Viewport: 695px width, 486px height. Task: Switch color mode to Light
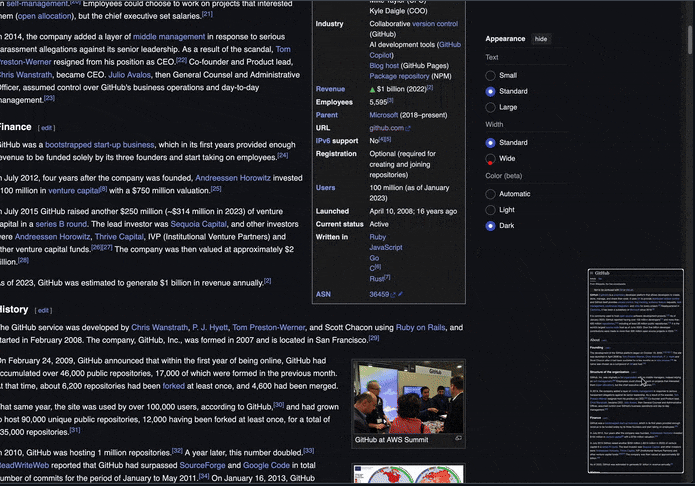(x=491, y=210)
